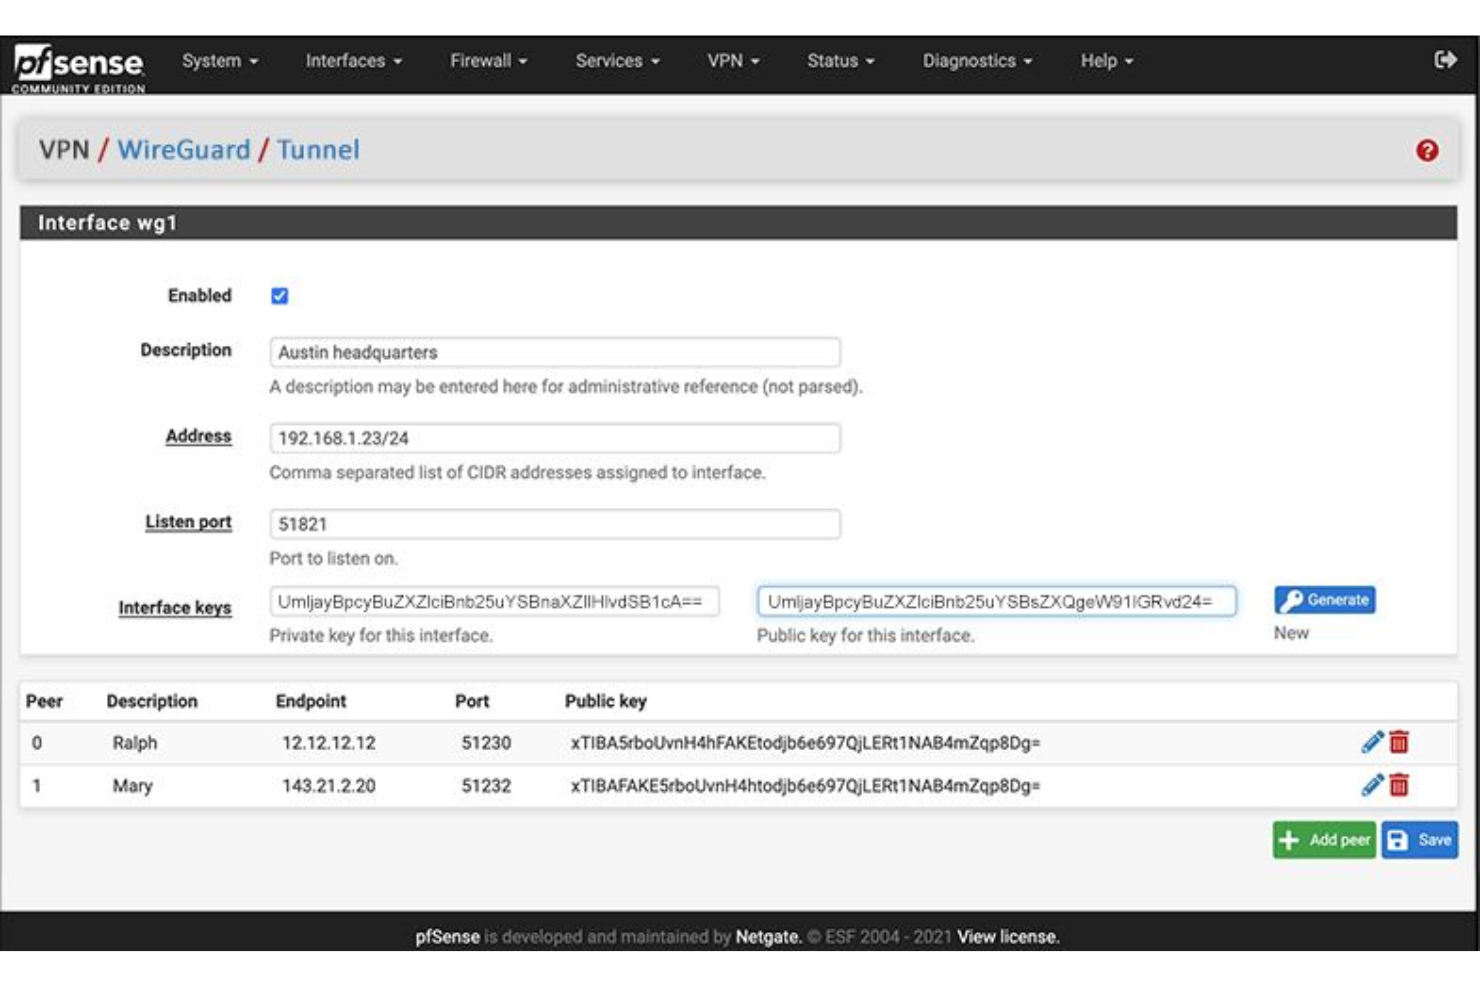Screen dimensions: 1480x987
Task: Click the Mary peer description
Action: coord(132,786)
